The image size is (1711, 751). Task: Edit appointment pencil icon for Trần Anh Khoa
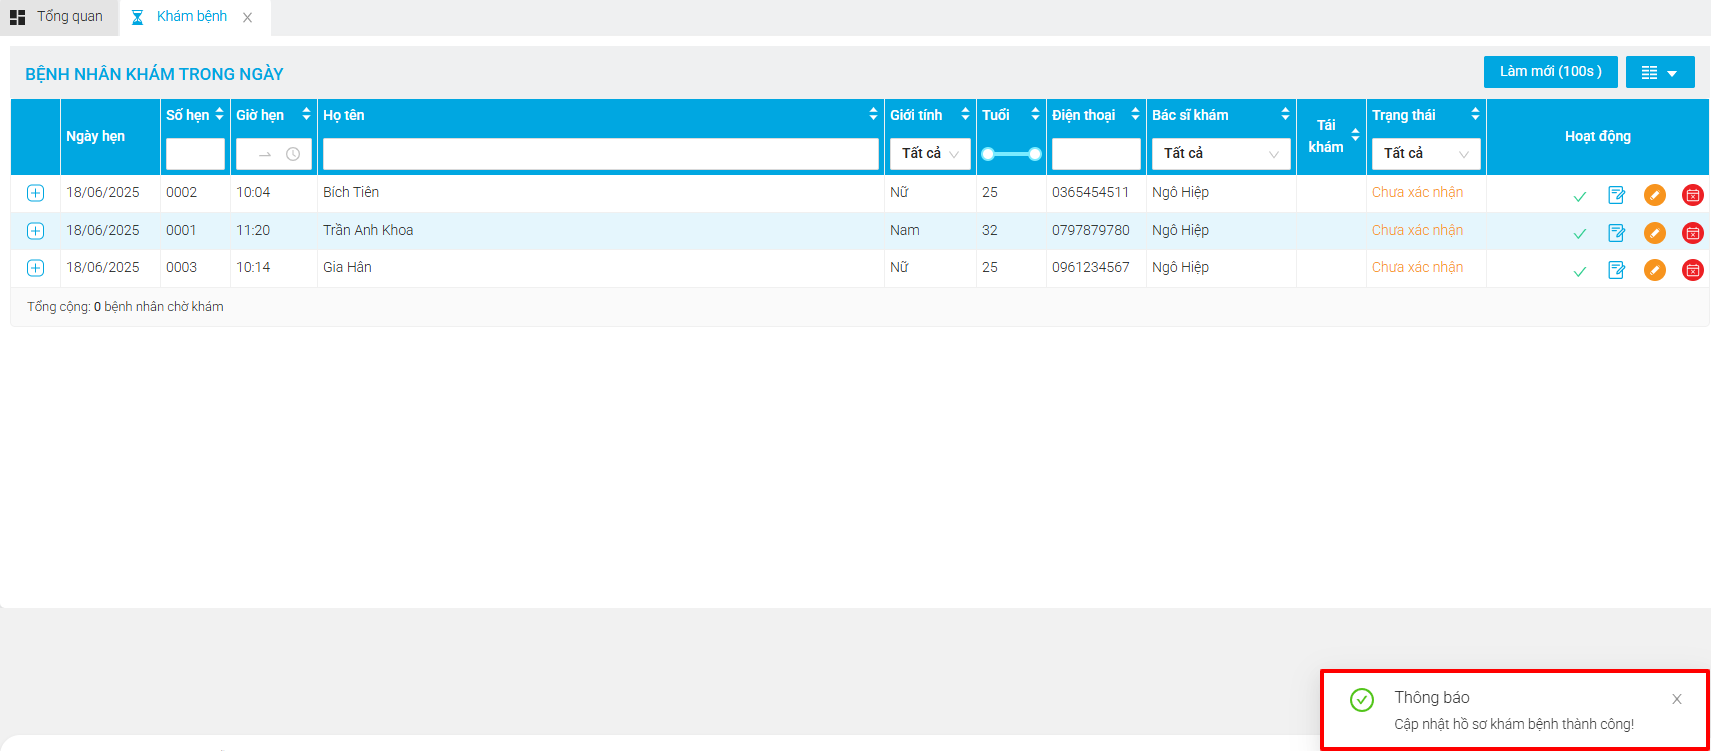[x=1655, y=233]
